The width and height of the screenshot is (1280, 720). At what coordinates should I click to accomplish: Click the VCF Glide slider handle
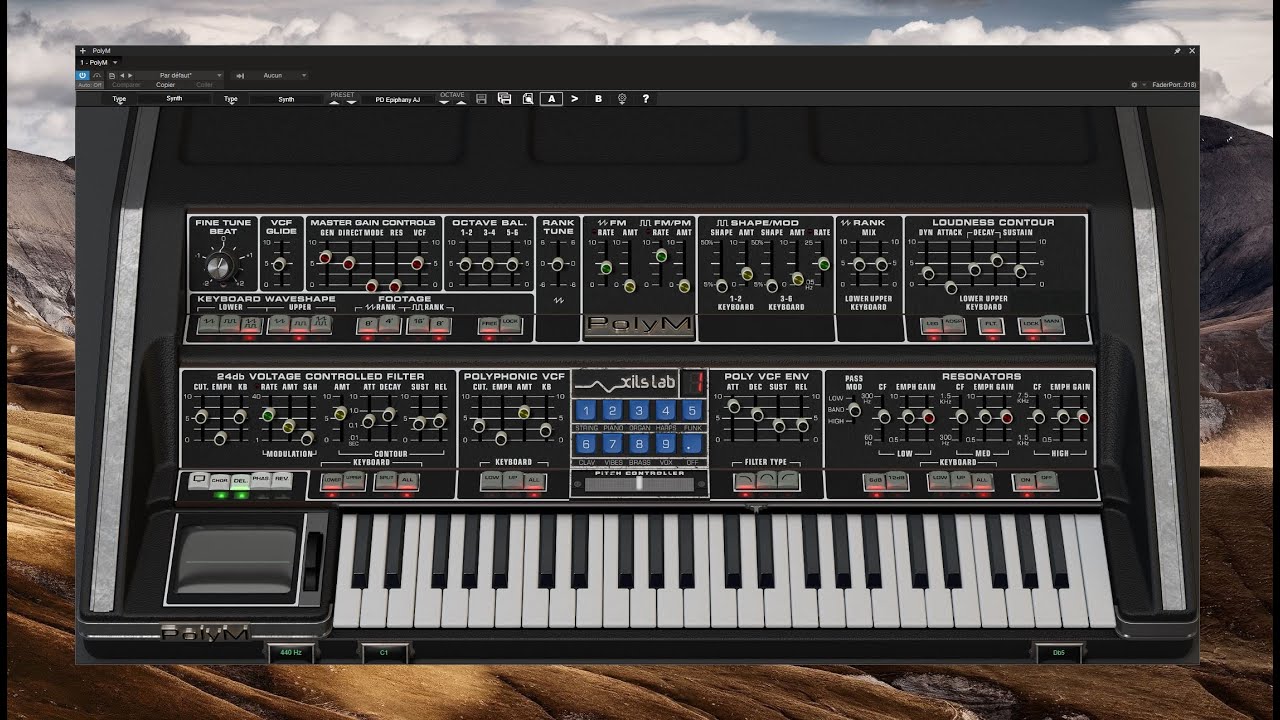[279, 264]
